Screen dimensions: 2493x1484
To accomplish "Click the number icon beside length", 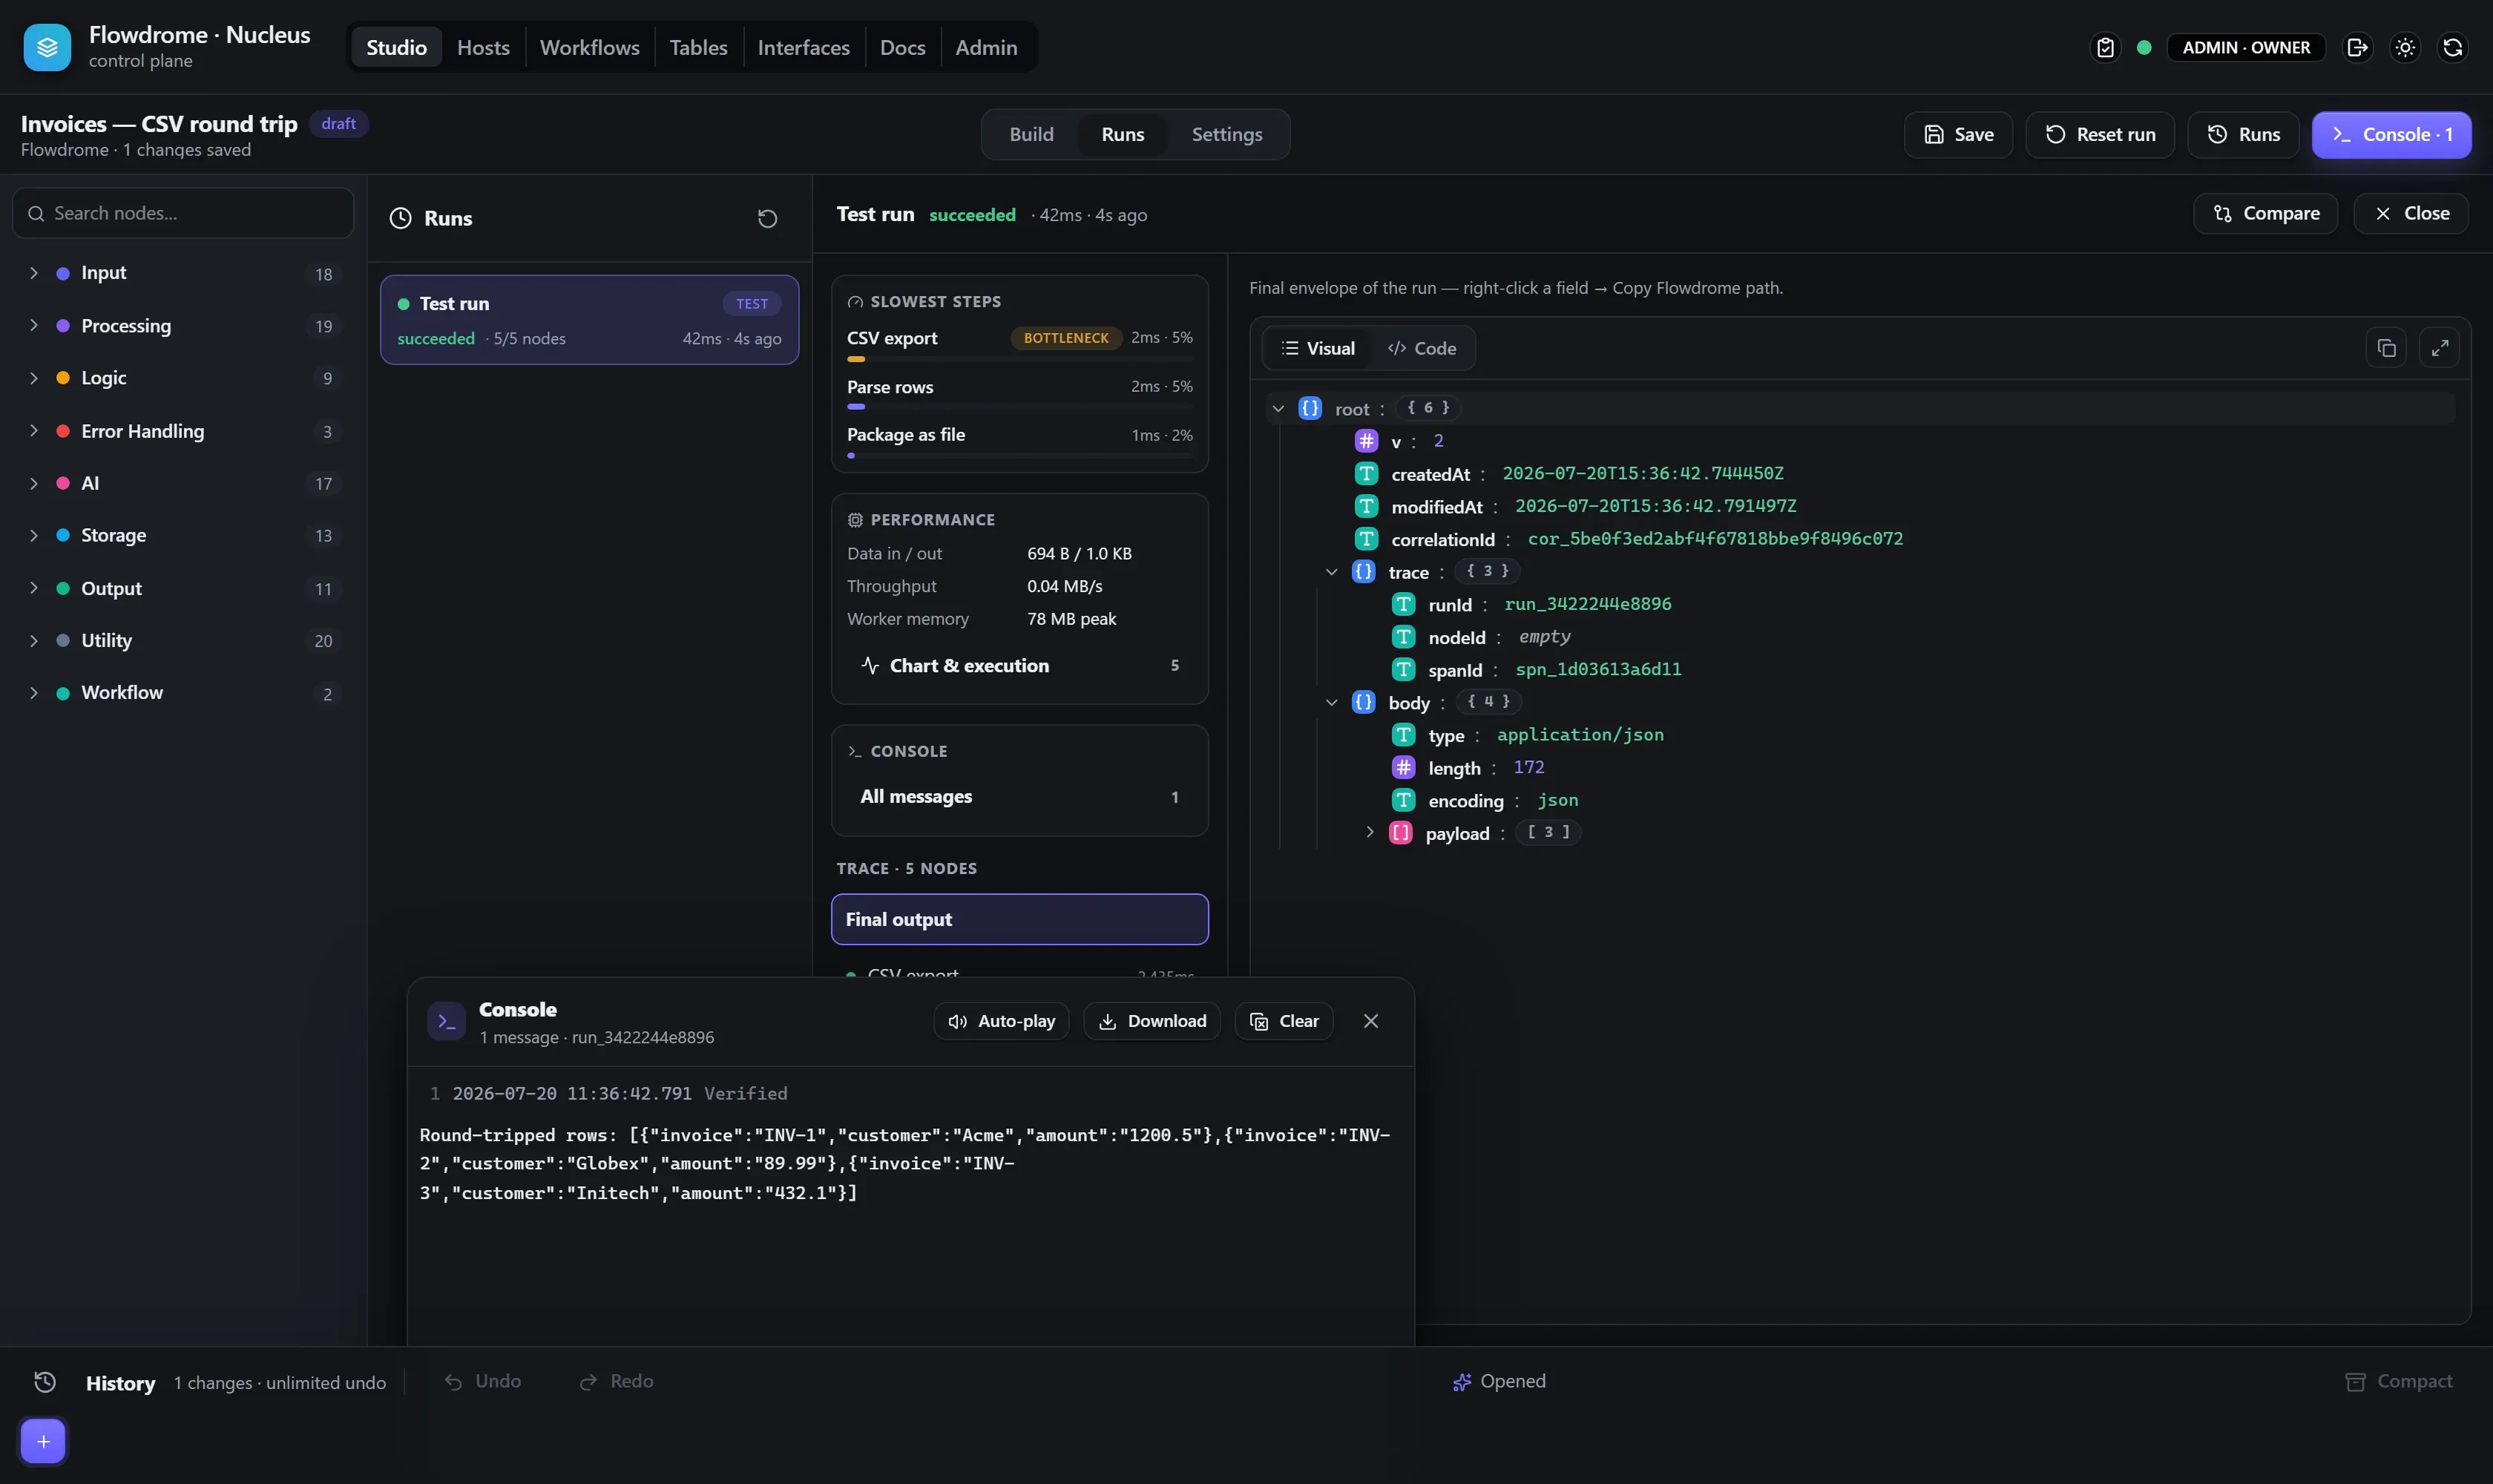I will [1403, 767].
